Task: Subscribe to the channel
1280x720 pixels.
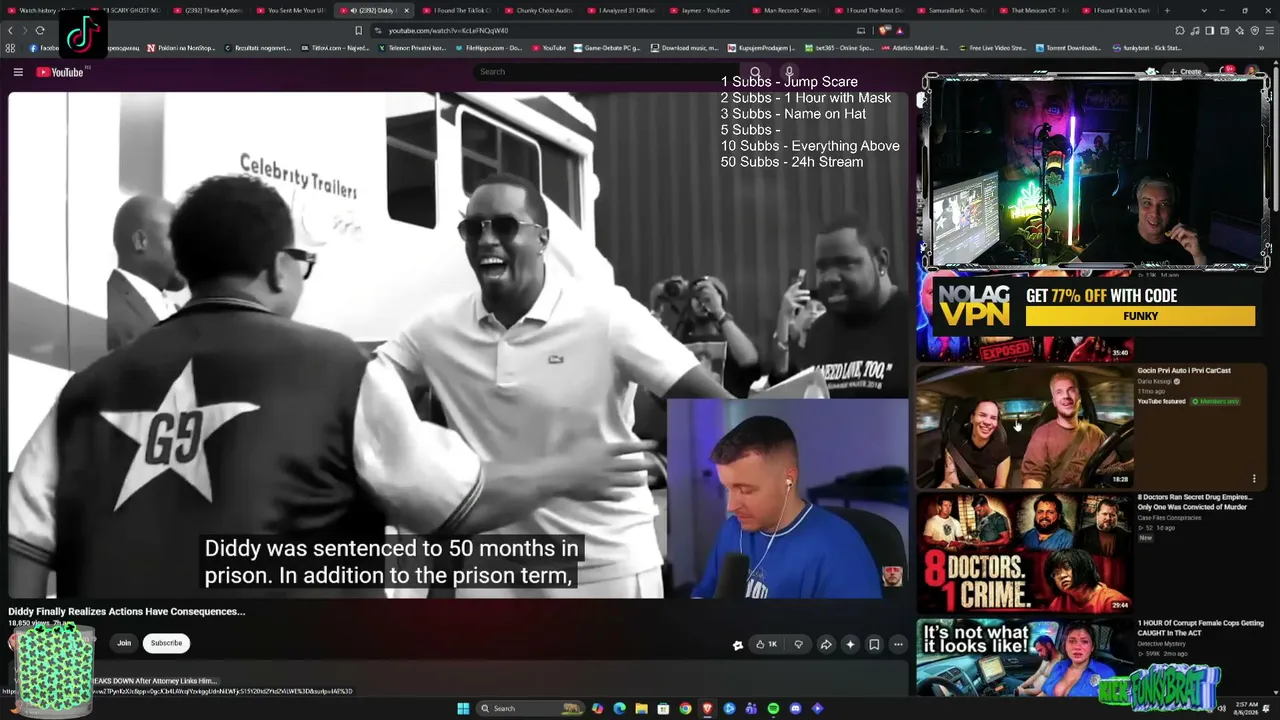Action: pyautogui.click(x=166, y=643)
